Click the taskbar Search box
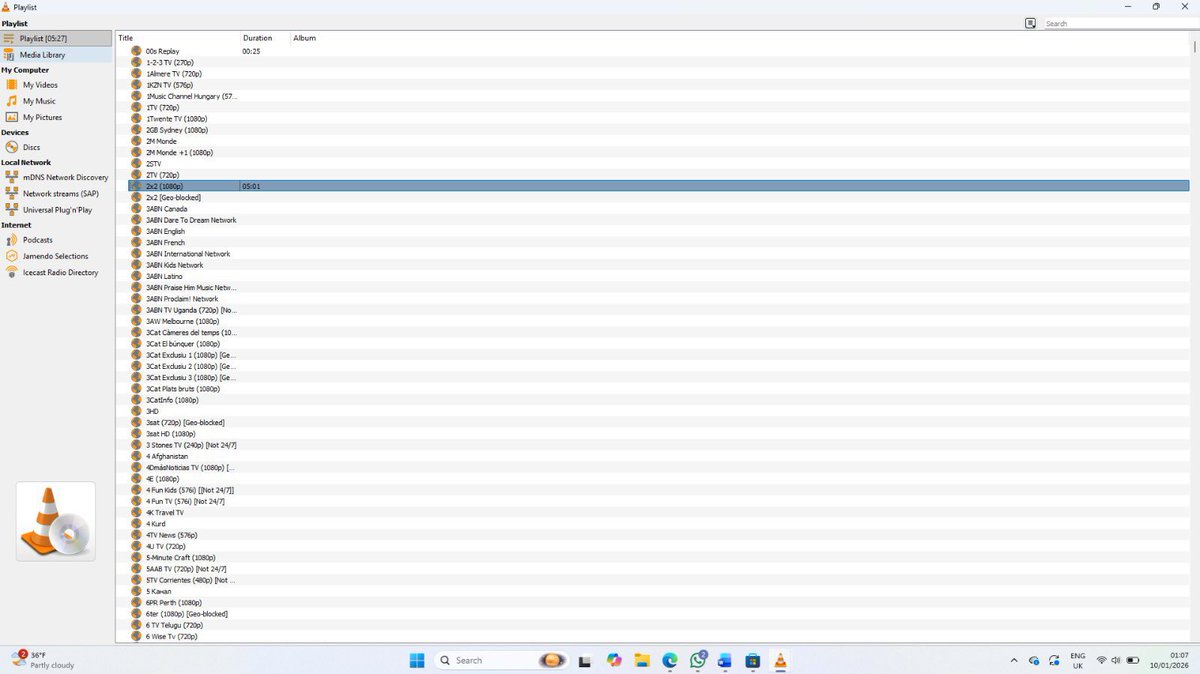This screenshot has height=674, width=1200. point(503,660)
